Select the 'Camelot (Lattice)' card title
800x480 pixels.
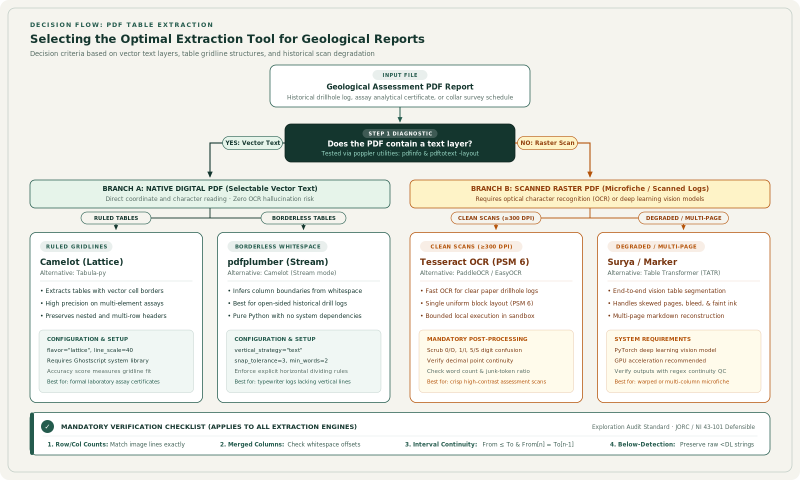coord(82,262)
